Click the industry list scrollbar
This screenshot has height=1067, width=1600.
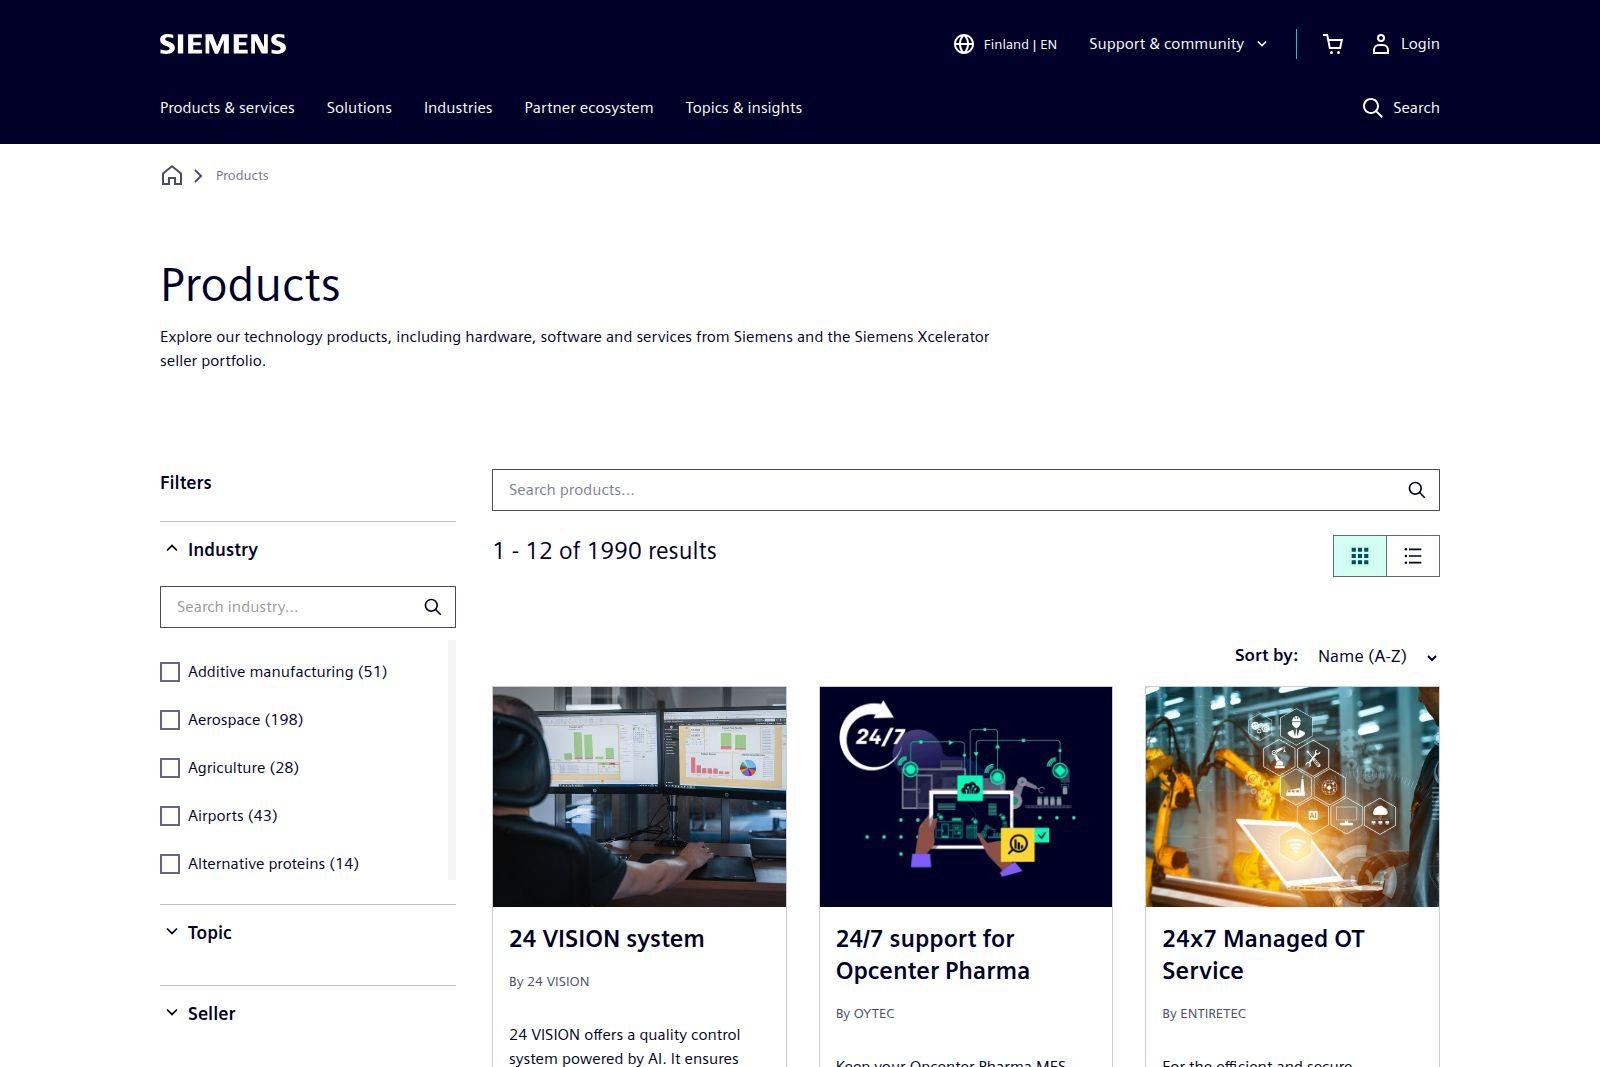[x=452, y=760]
